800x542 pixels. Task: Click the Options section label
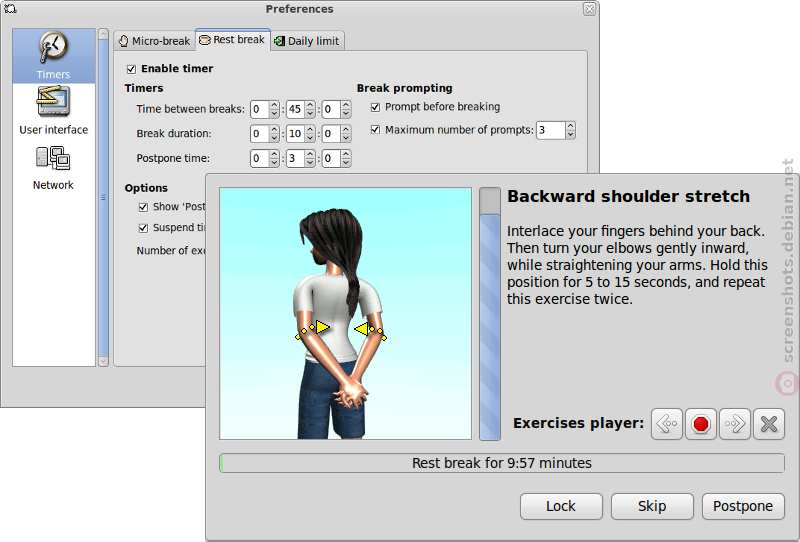click(146, 188)
